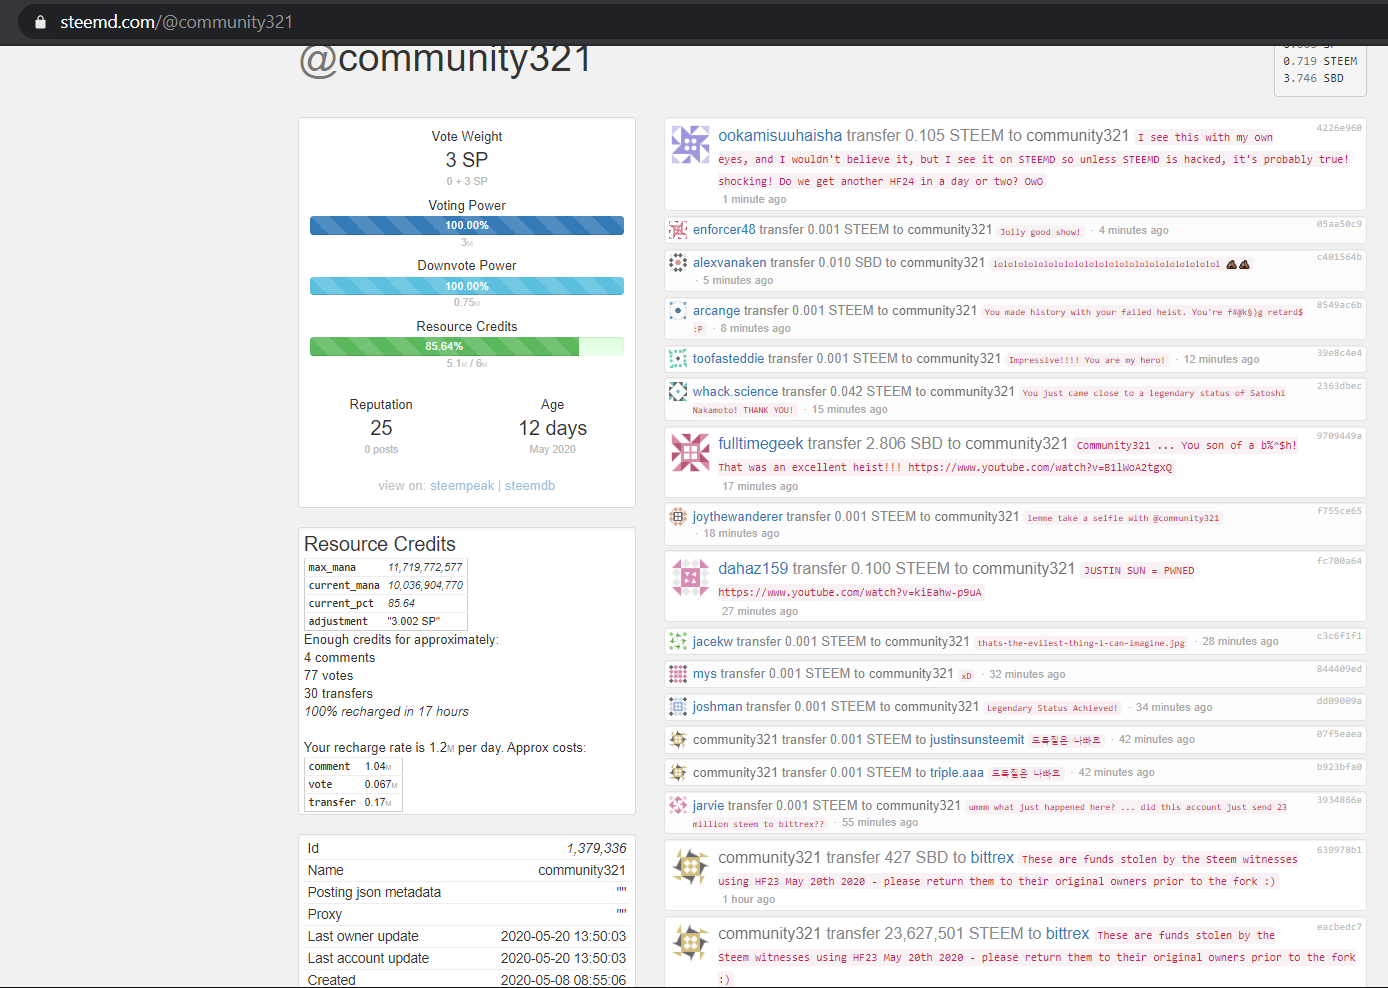The width and height of the screenshot is (1388, 988).
Task: Open the triple.aaa account link
Action: pos(957,773)
